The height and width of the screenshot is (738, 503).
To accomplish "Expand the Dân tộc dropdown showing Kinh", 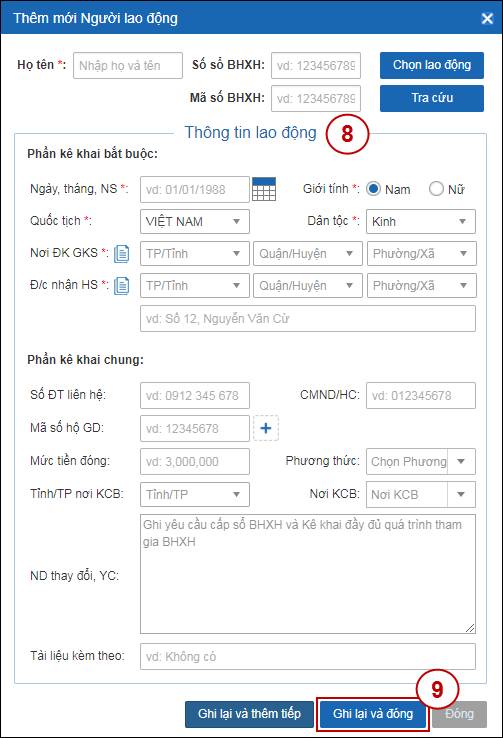I will 421,221.
